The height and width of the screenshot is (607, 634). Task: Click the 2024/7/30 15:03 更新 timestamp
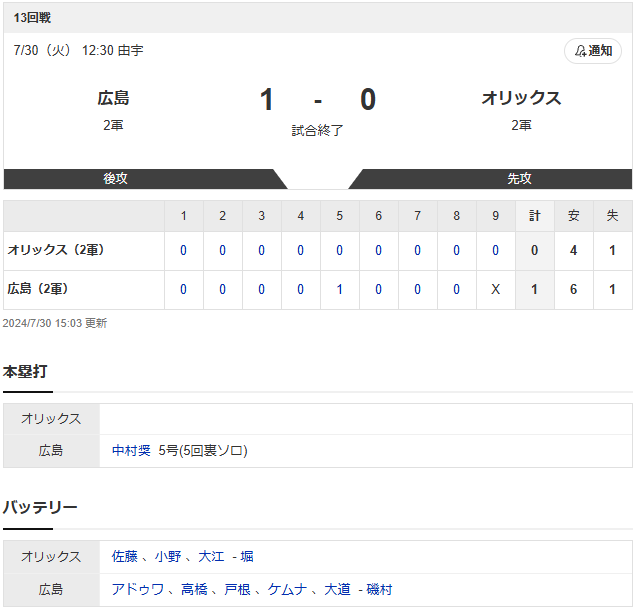click(x=55, y=323)
